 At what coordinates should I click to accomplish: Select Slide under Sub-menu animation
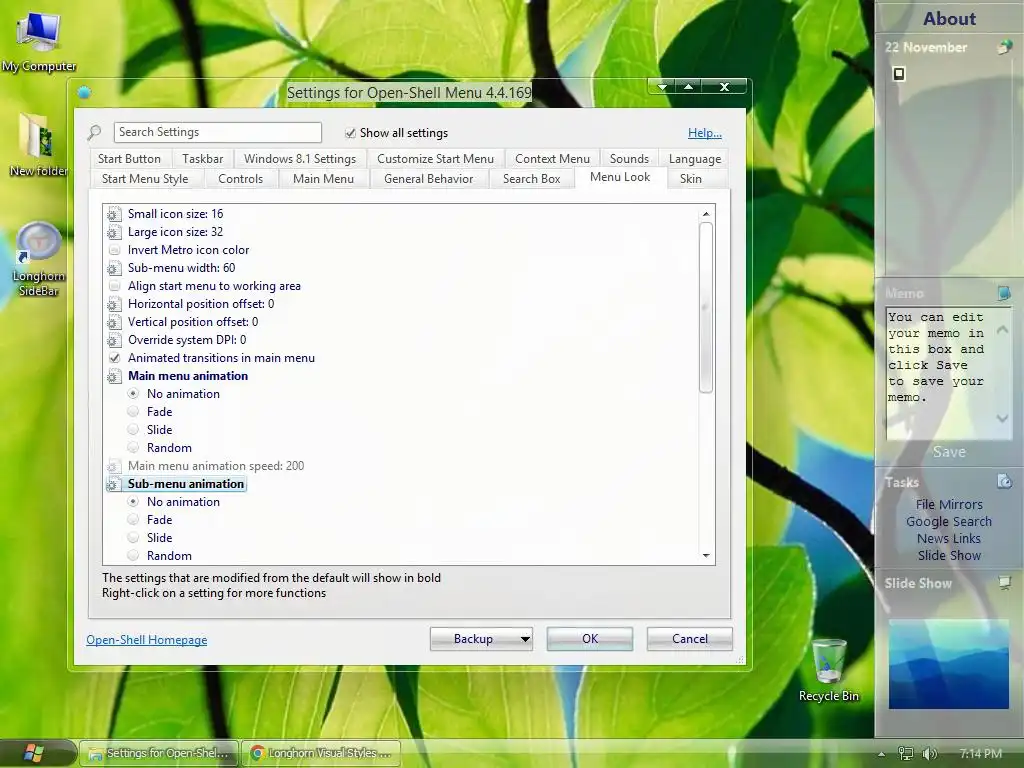pos(133,537)
